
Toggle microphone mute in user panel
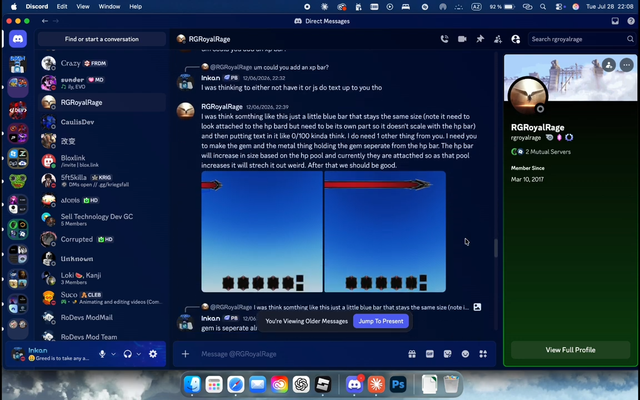(x=102, y=354)
